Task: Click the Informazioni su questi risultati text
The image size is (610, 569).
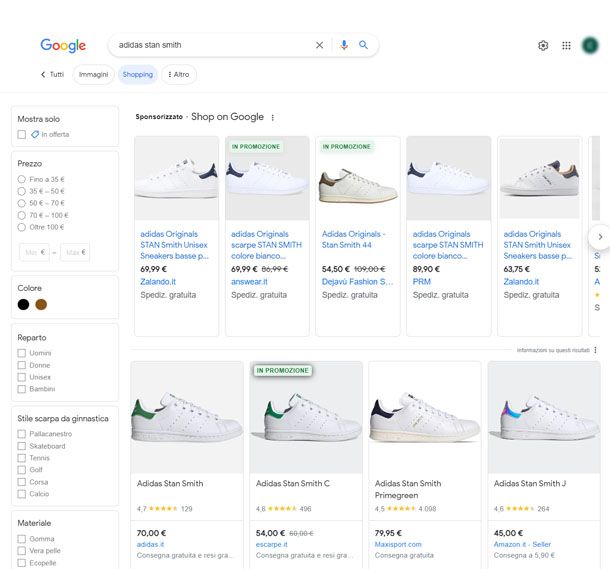Action: pyautogui.click(x=553, y=350)
